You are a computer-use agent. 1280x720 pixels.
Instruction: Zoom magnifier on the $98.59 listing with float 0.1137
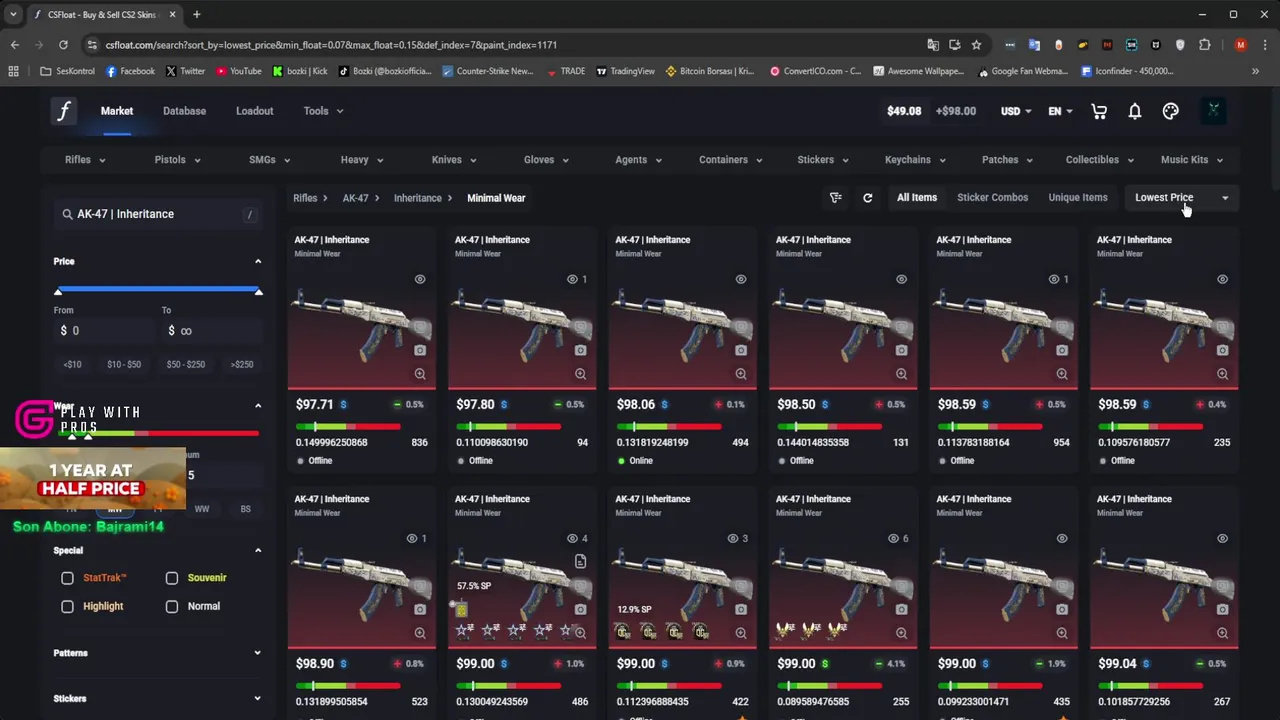click(1062, 374)
